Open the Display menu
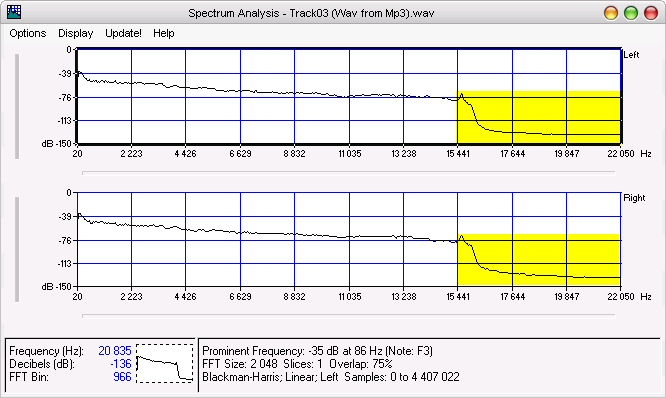The width and height of the screenshot is (666, 398). (76, 33)
